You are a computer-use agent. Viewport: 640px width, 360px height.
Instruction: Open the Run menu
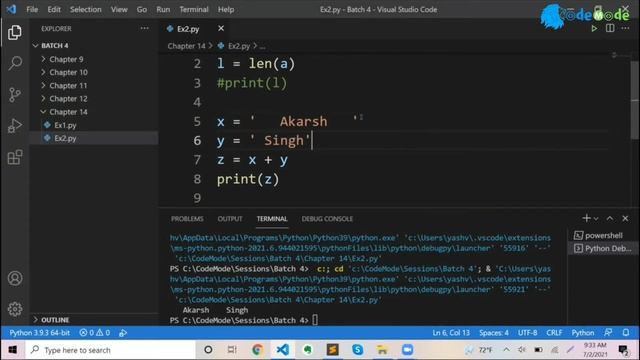163,9
